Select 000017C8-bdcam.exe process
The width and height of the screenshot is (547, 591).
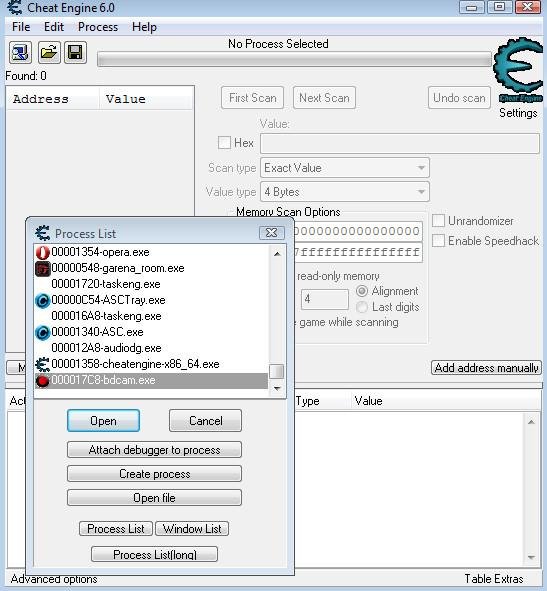152,380
